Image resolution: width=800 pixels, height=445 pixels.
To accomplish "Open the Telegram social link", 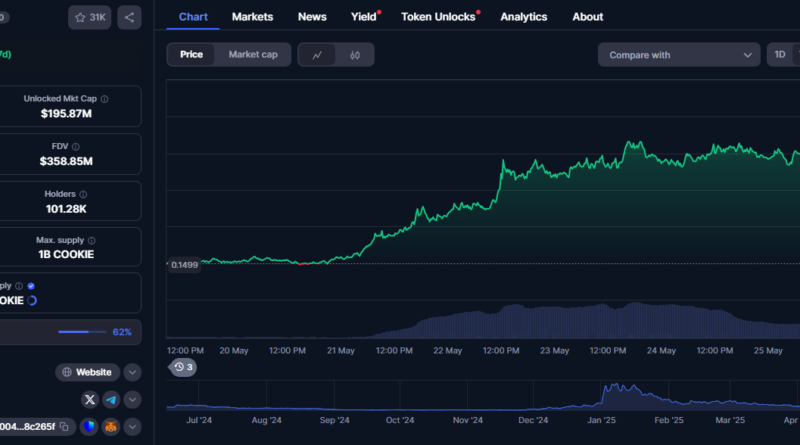I will [x=111, y=399].
